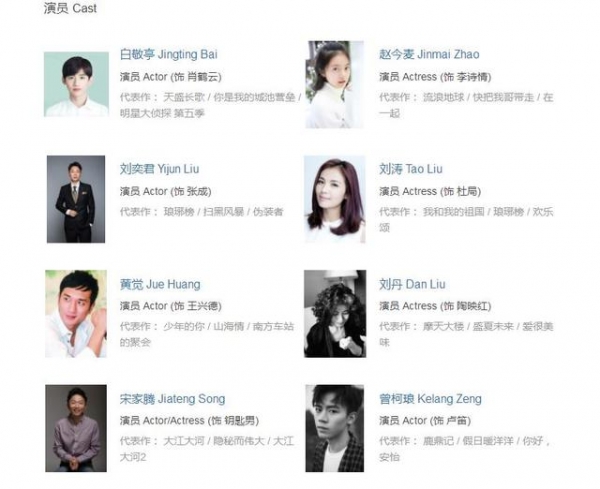
Task: Click the 演员 Cast section heading
Action: pyautogui.click(x=70, y=8)
